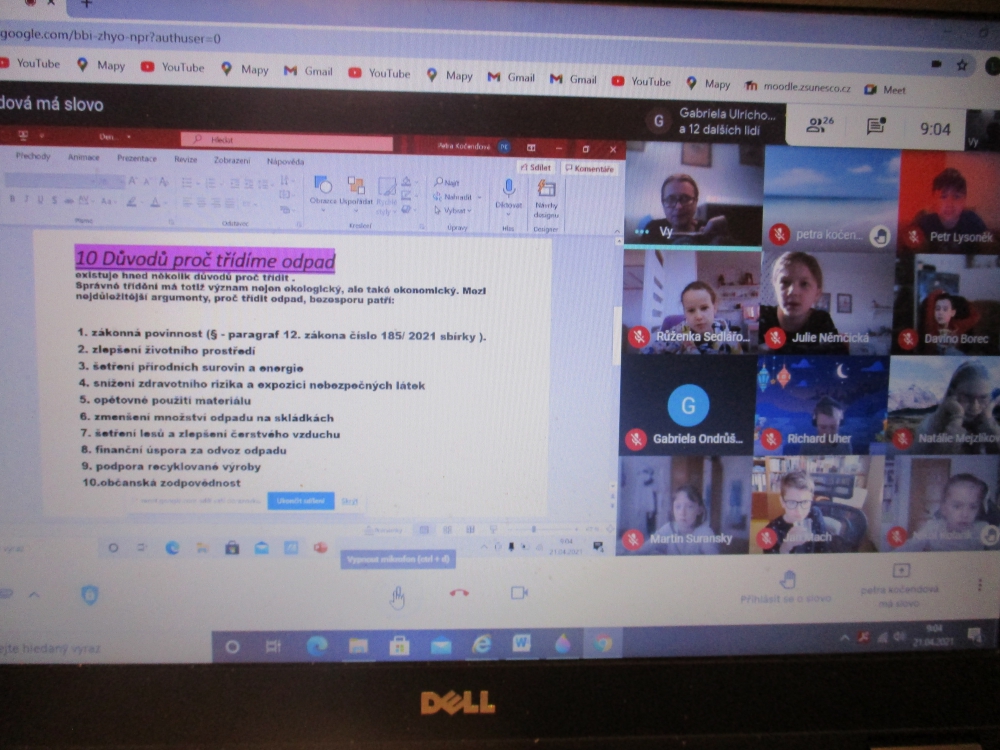Screen dimensions: 1000x750
Task: Expand the chevron beside Meet's shield icon
Action: coord(33,594)
